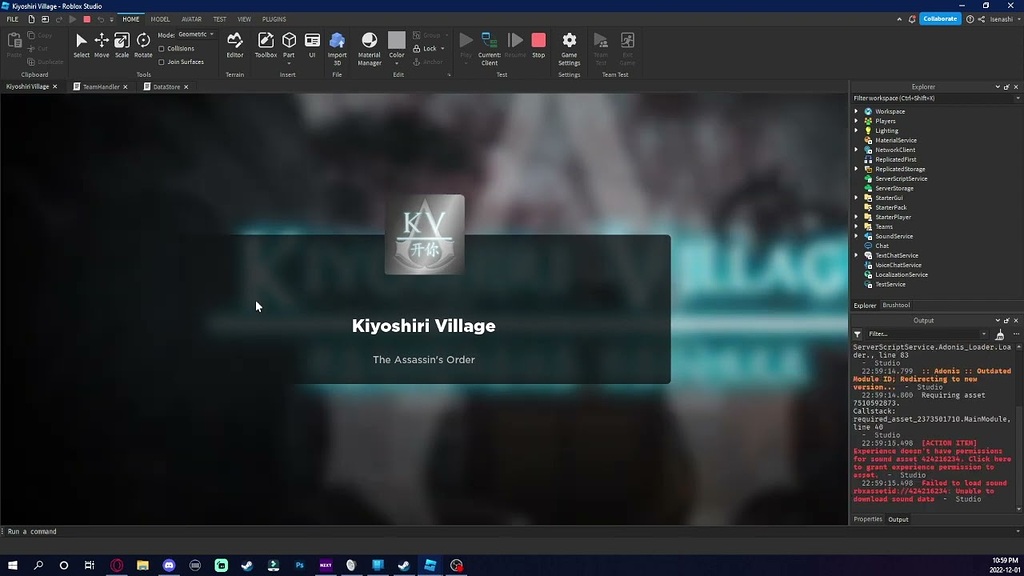Select the Move tool
Viewport: 1024px width, 576px height.
(x=101, y=46)
